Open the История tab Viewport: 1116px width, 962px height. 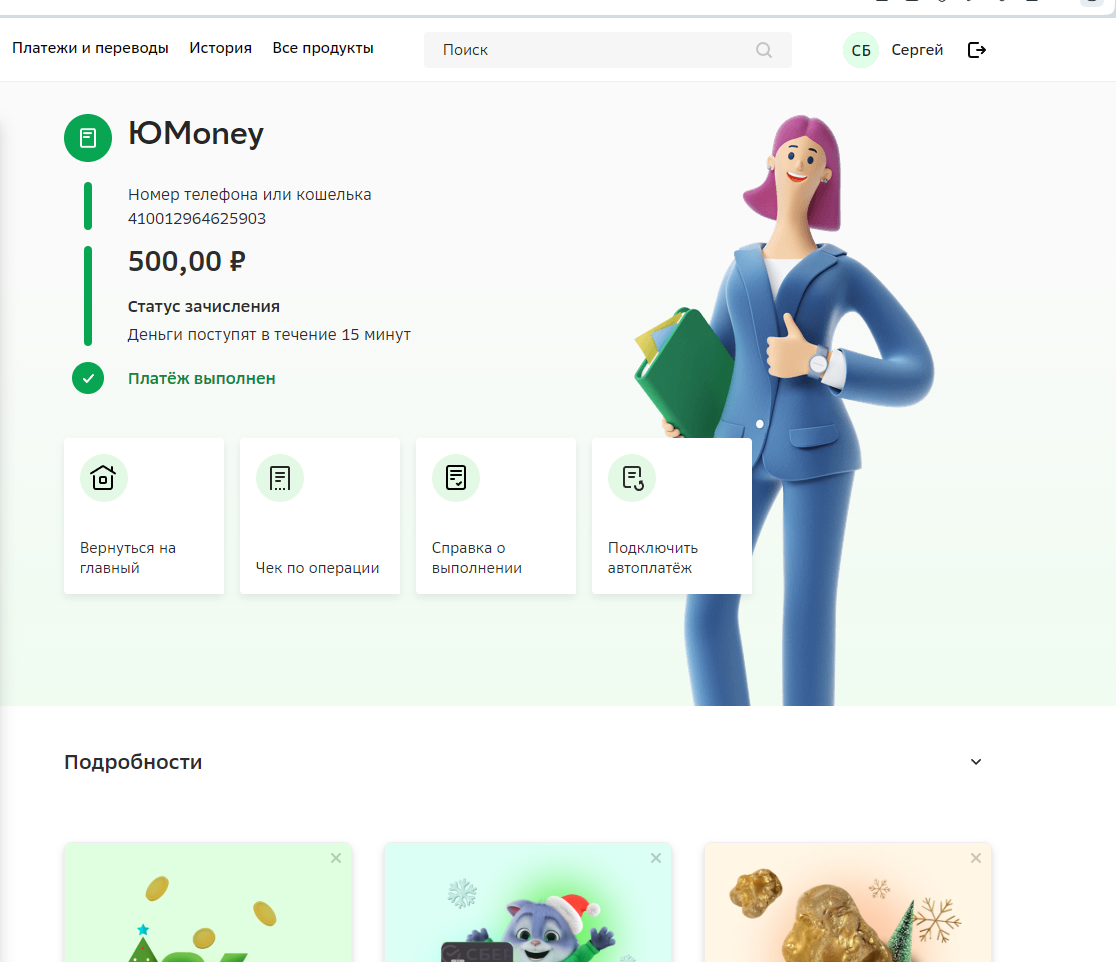tap(221, 48)
